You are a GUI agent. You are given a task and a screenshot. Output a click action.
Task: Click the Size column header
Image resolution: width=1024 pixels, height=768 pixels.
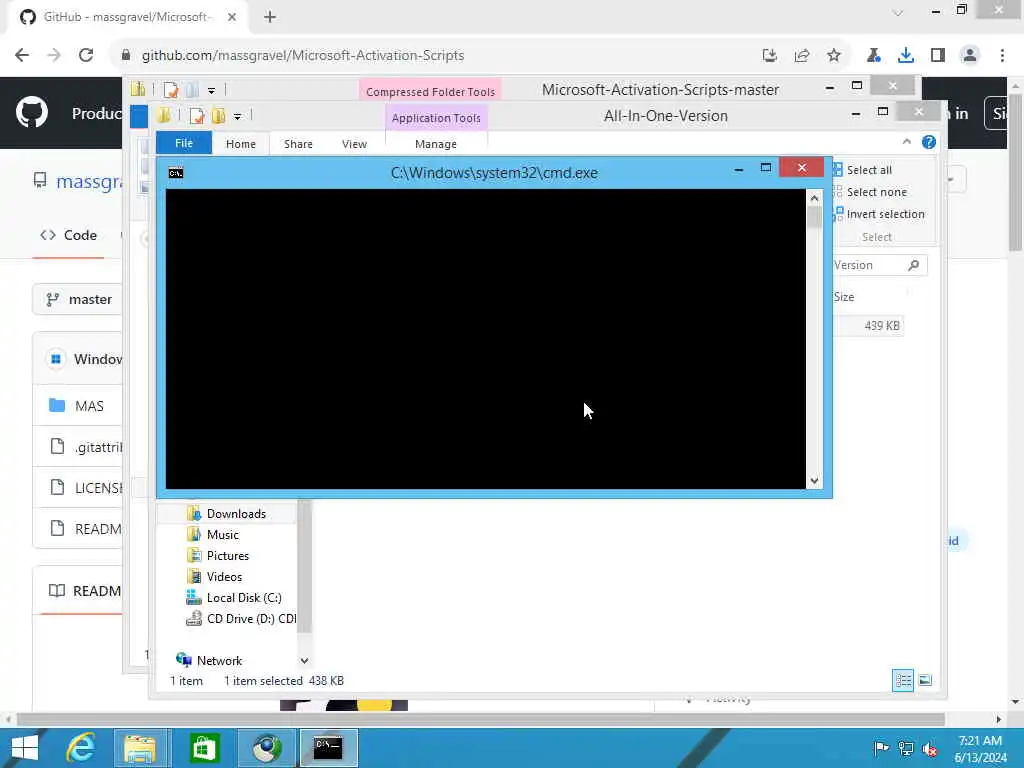coord(843,296)
